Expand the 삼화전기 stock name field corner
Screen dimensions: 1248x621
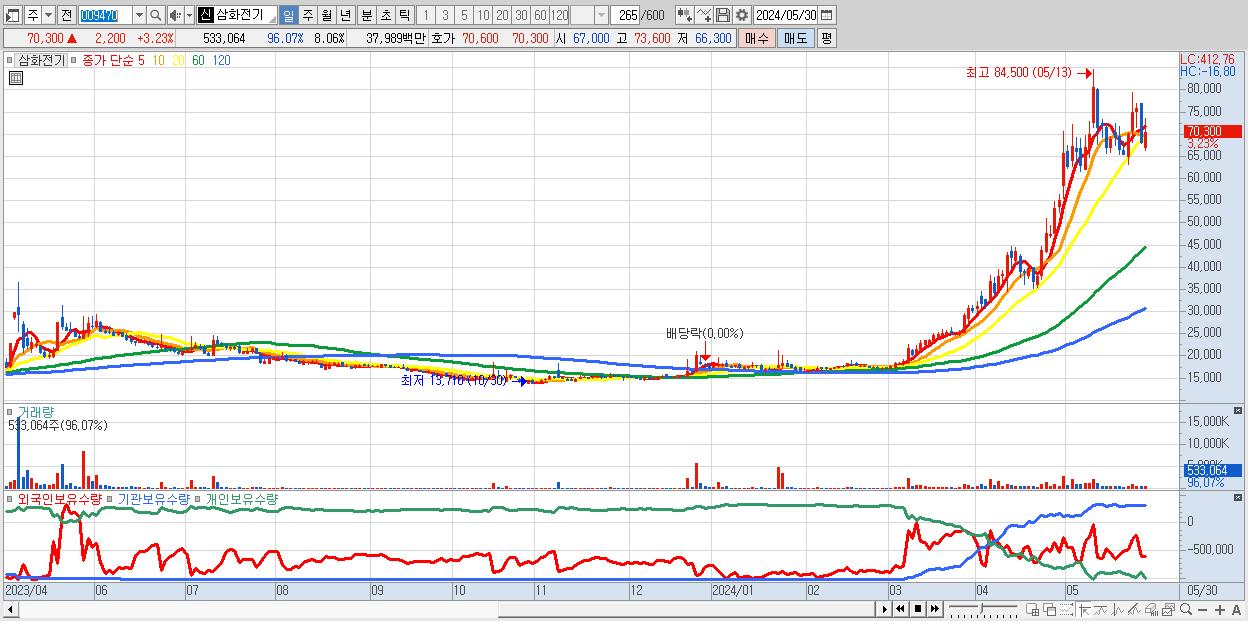[x=271, y=19]
